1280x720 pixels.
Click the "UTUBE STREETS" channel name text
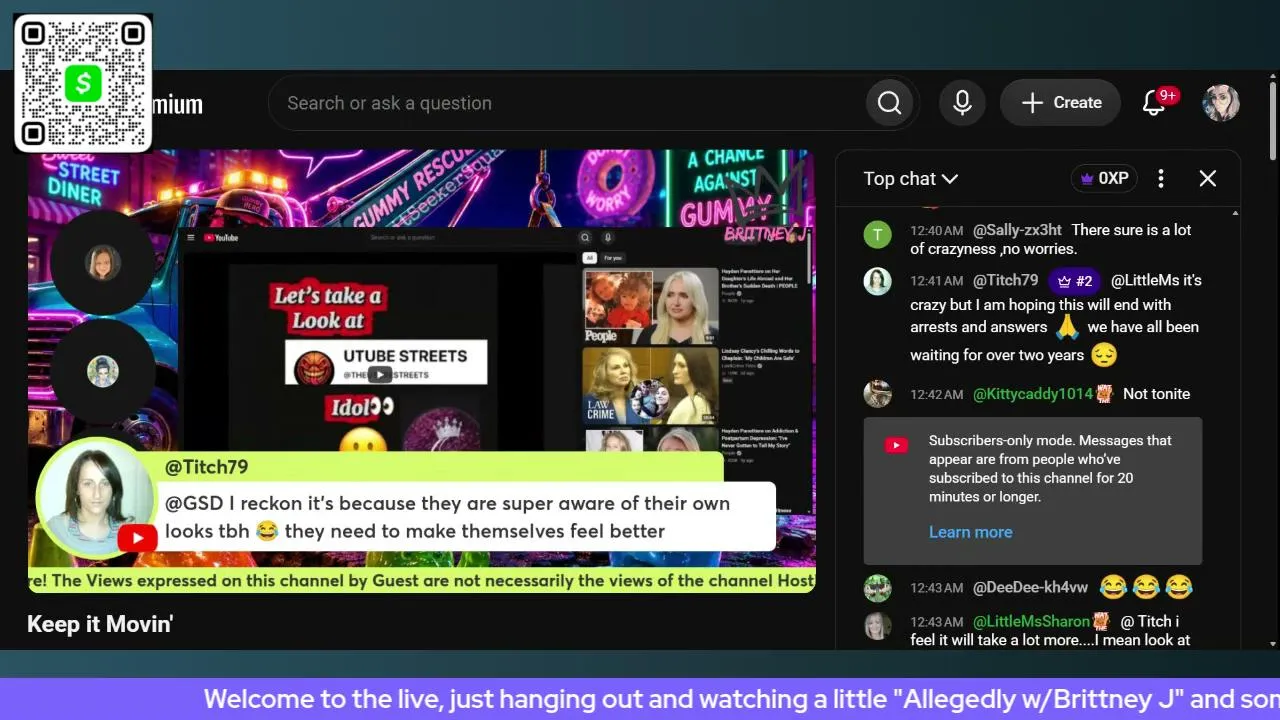[405, 356]
